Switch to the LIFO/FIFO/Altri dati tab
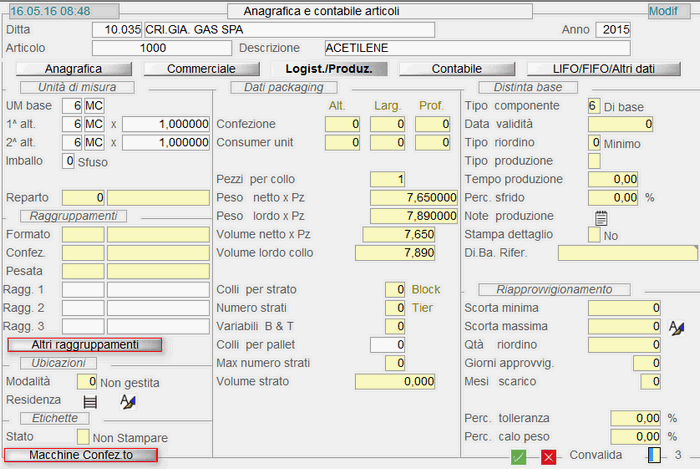 click(604, 69)
